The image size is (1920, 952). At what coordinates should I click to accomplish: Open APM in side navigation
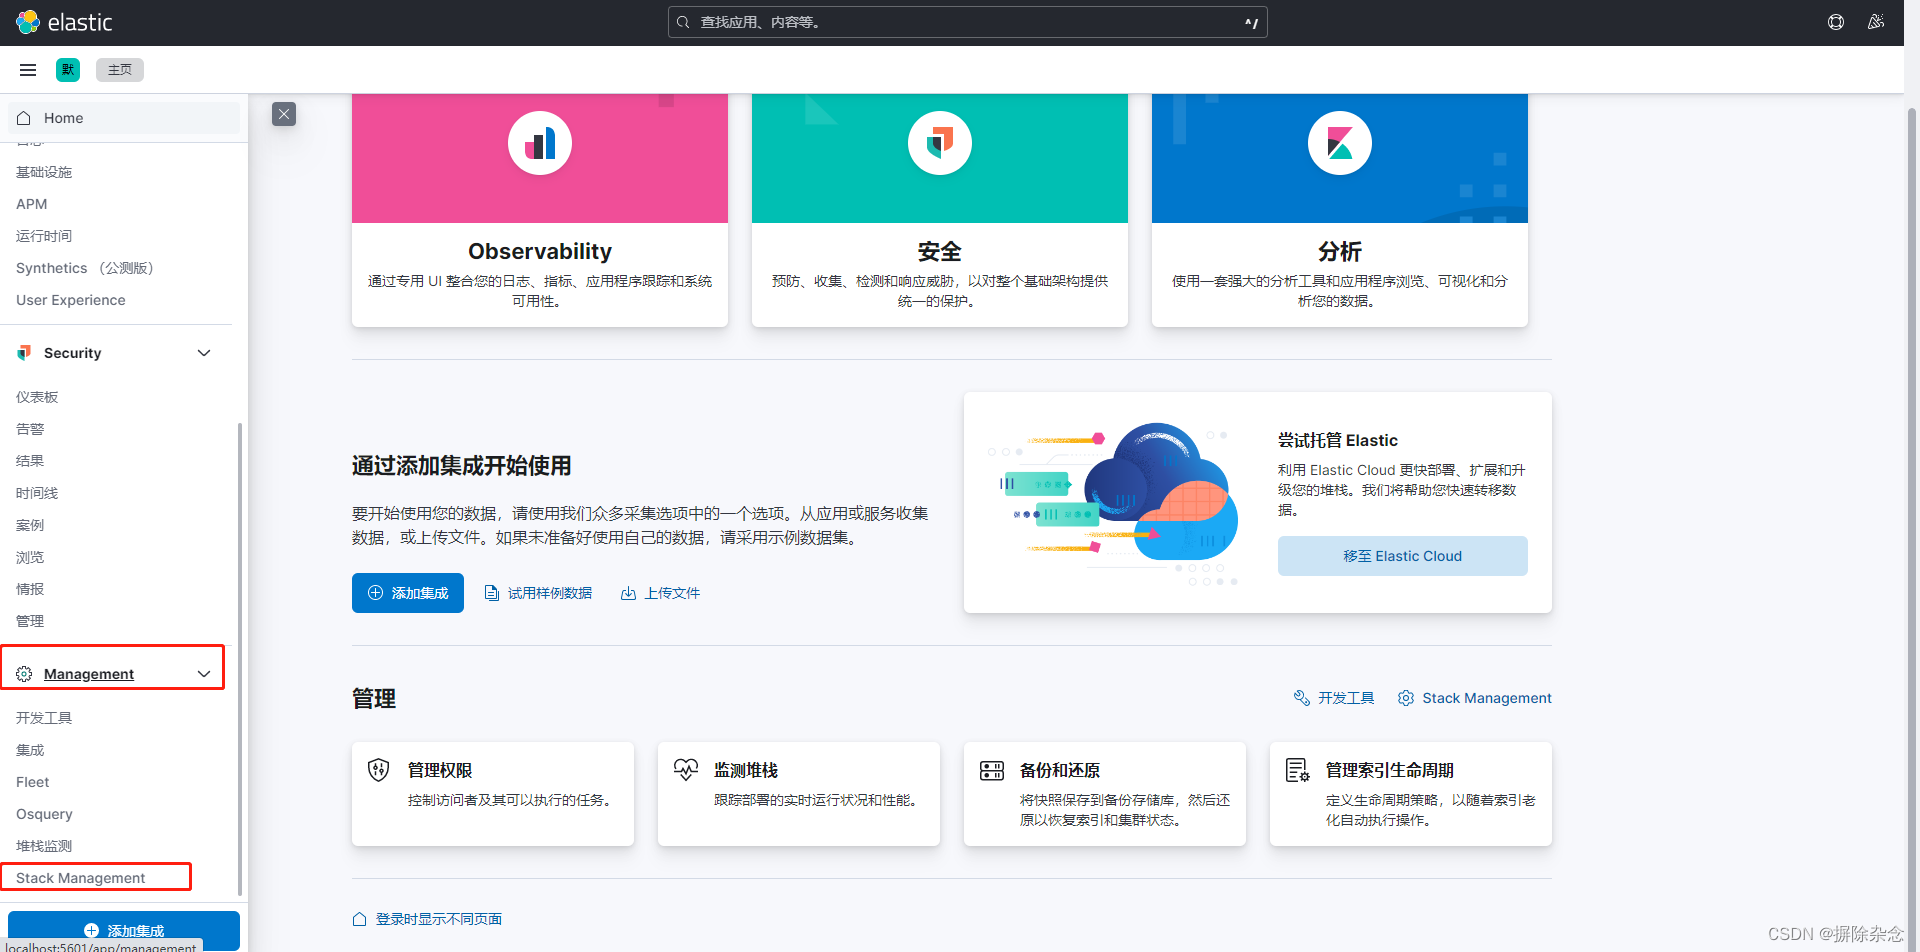pos(32,204)
